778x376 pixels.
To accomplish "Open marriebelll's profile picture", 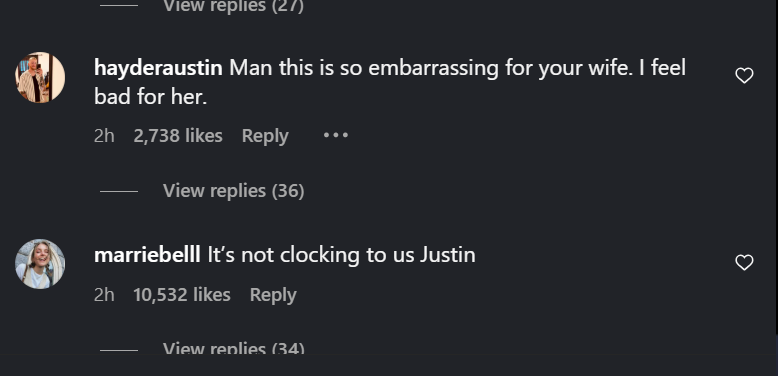I will pyautogui.click(x=40, y=264).
